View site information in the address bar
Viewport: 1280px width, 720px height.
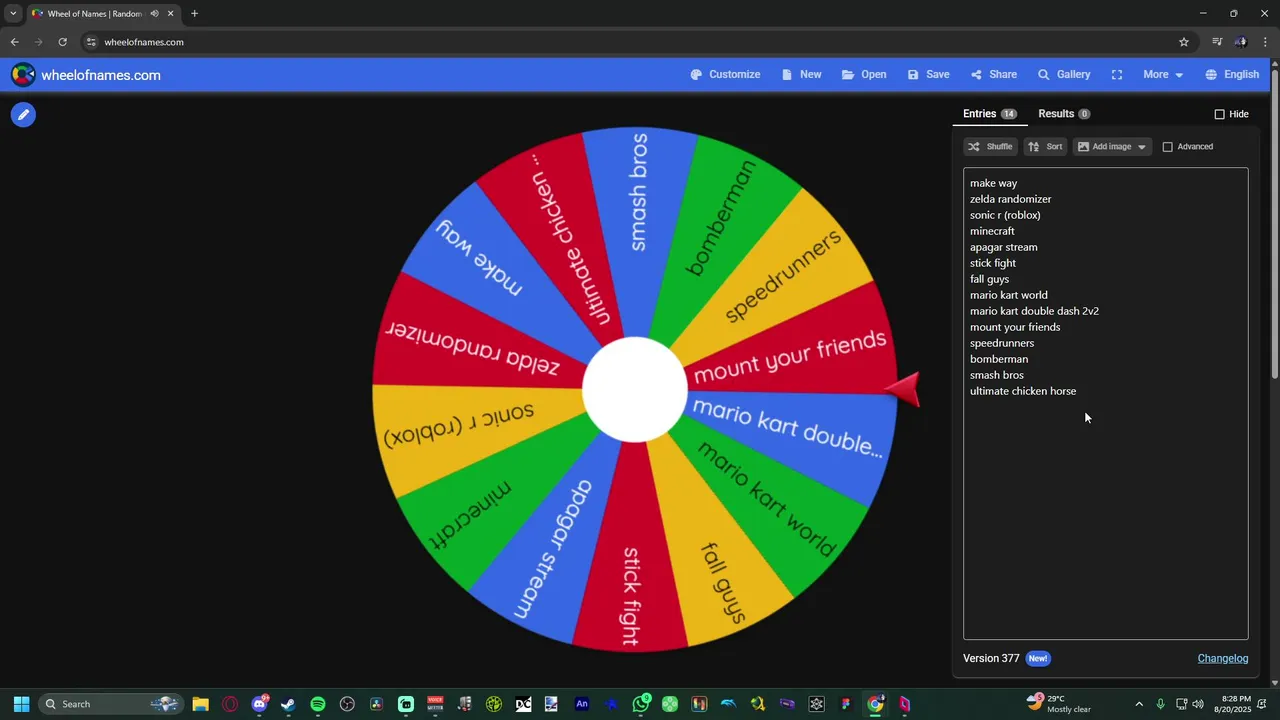coord(91,42)
